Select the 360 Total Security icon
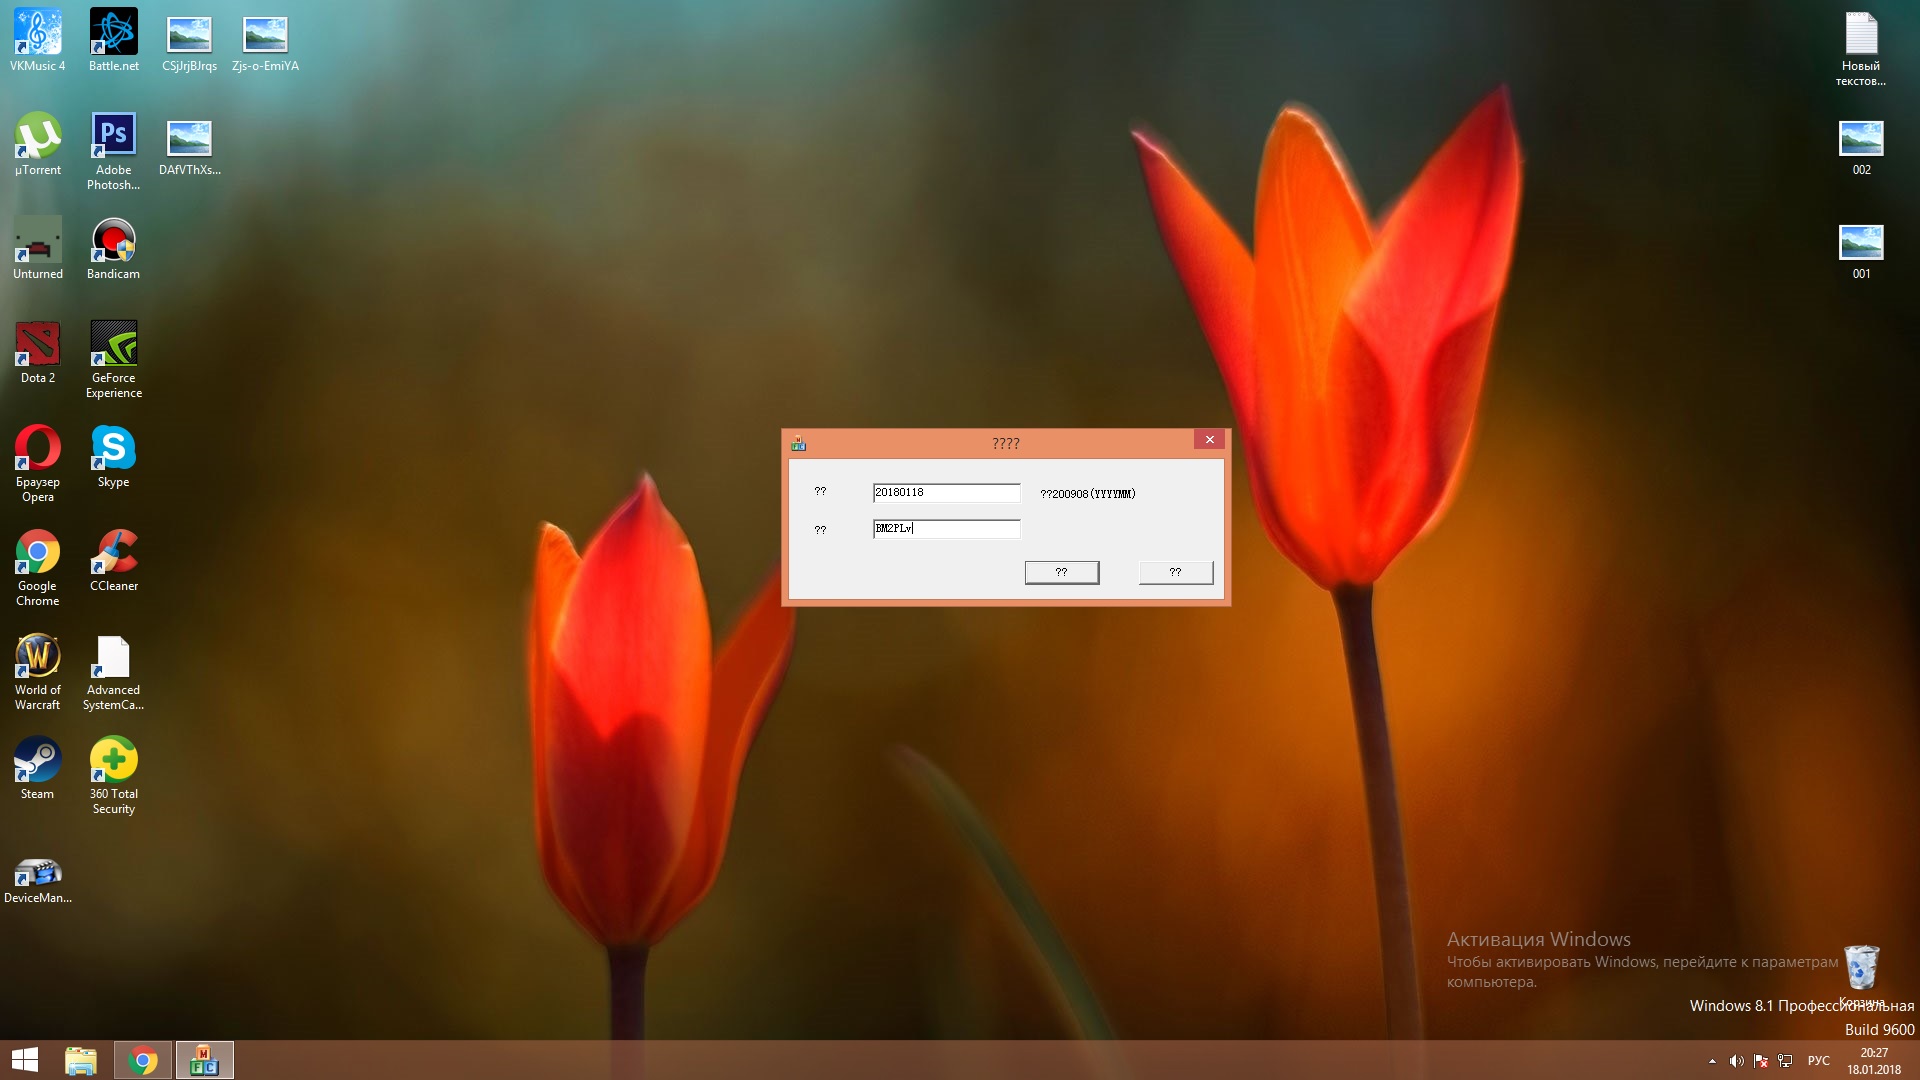Screen dimensions: 1920x1080 pyautogui.click(x=113, y=761)
